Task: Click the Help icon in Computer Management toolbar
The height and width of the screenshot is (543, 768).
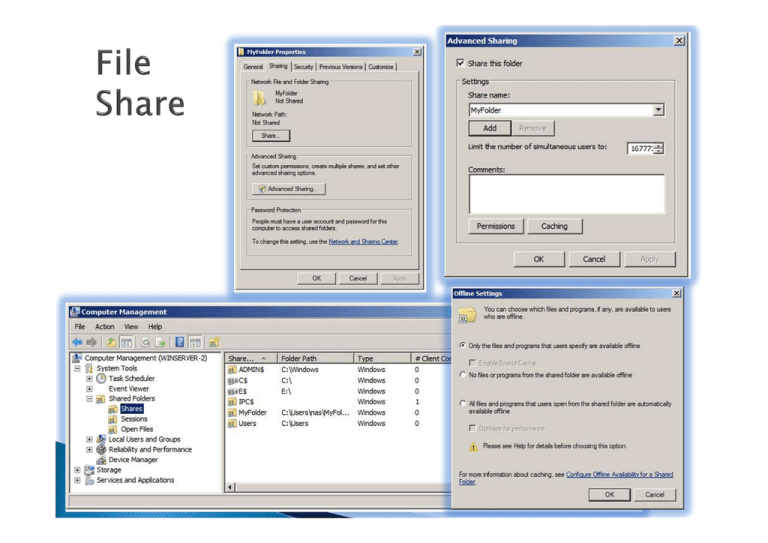Action: pos(179,342)
